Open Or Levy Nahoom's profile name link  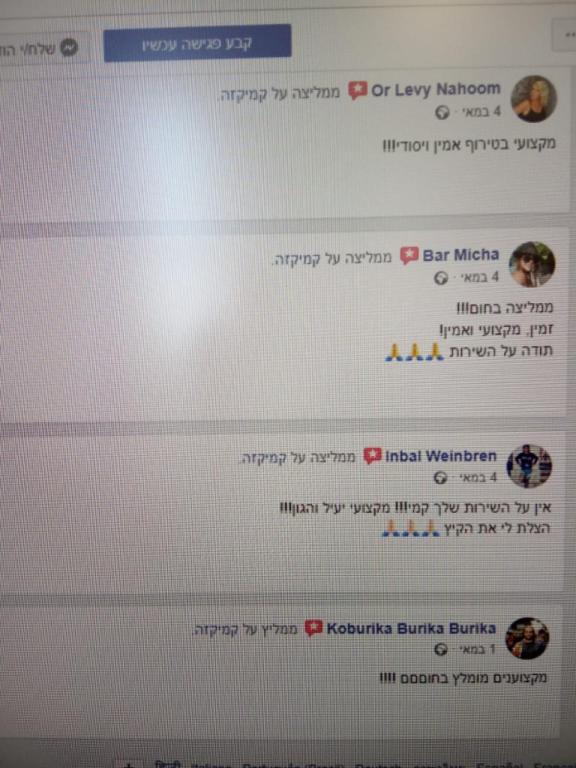coord(436,90)
